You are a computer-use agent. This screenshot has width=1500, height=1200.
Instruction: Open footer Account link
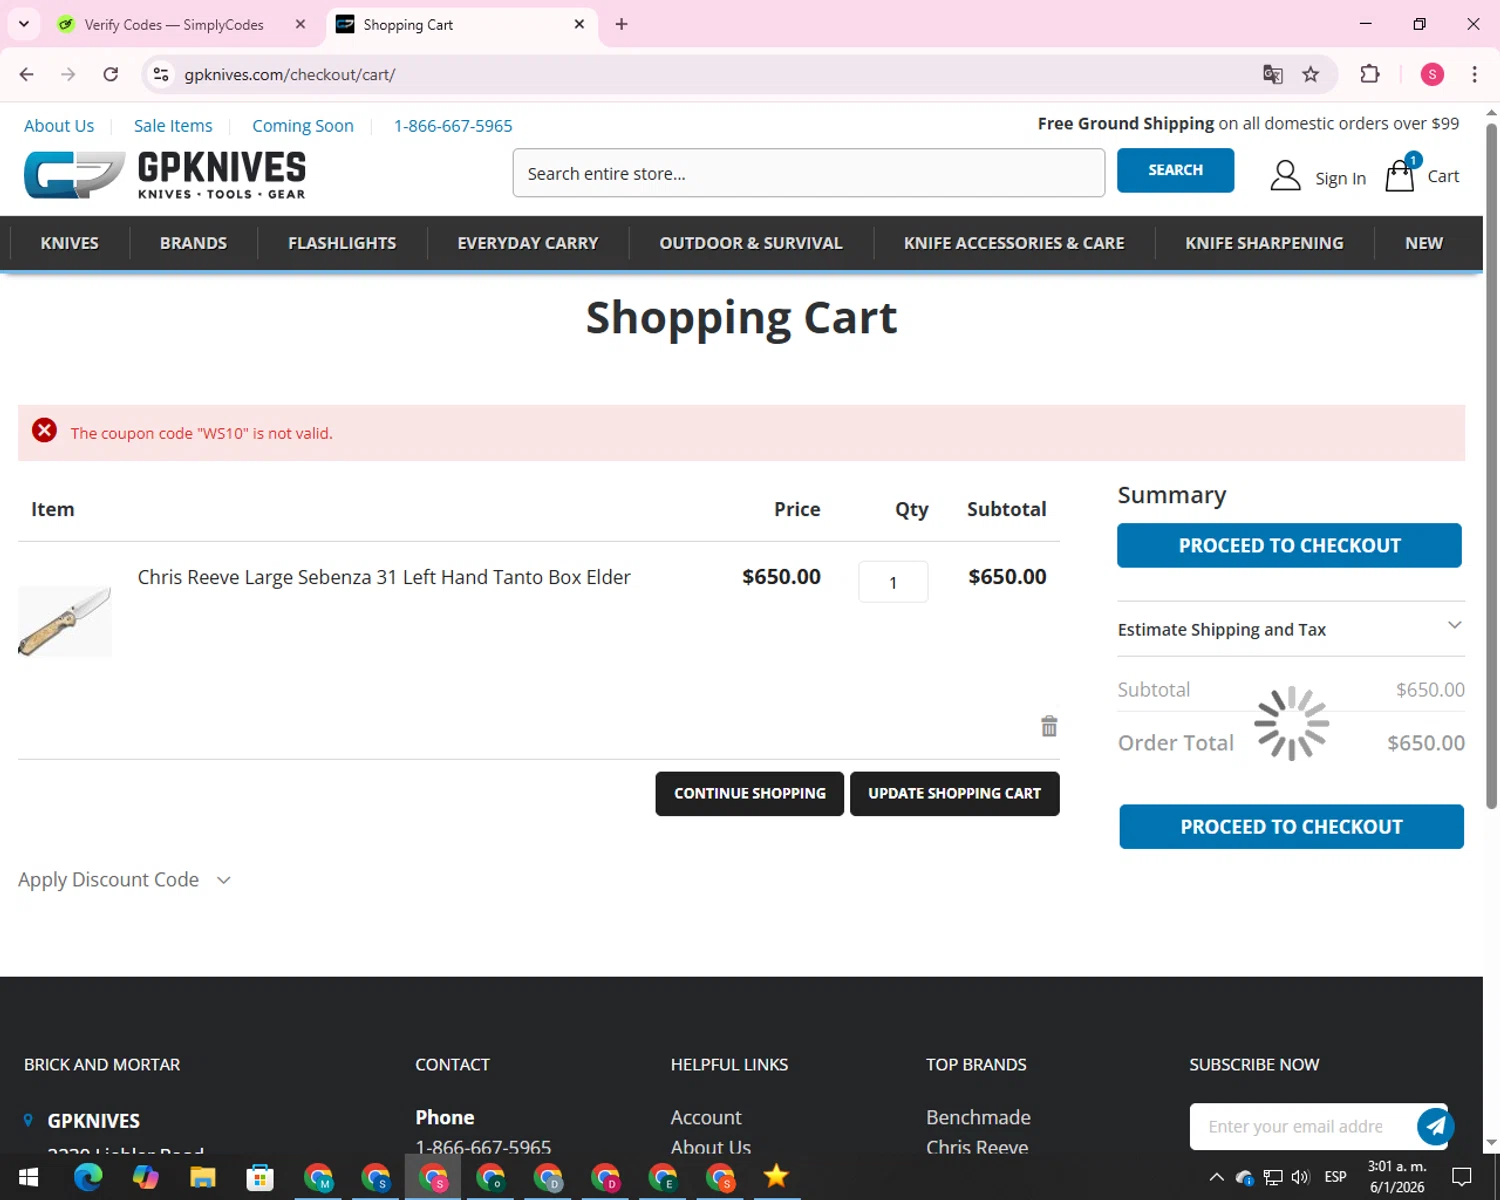(706, 1117)
